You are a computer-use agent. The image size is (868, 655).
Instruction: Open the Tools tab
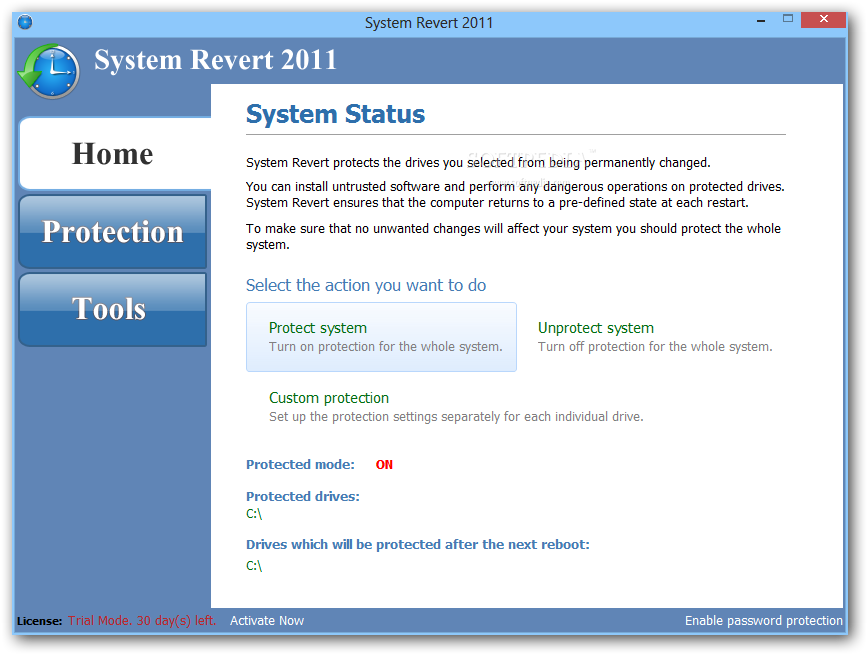pos(113,309)
